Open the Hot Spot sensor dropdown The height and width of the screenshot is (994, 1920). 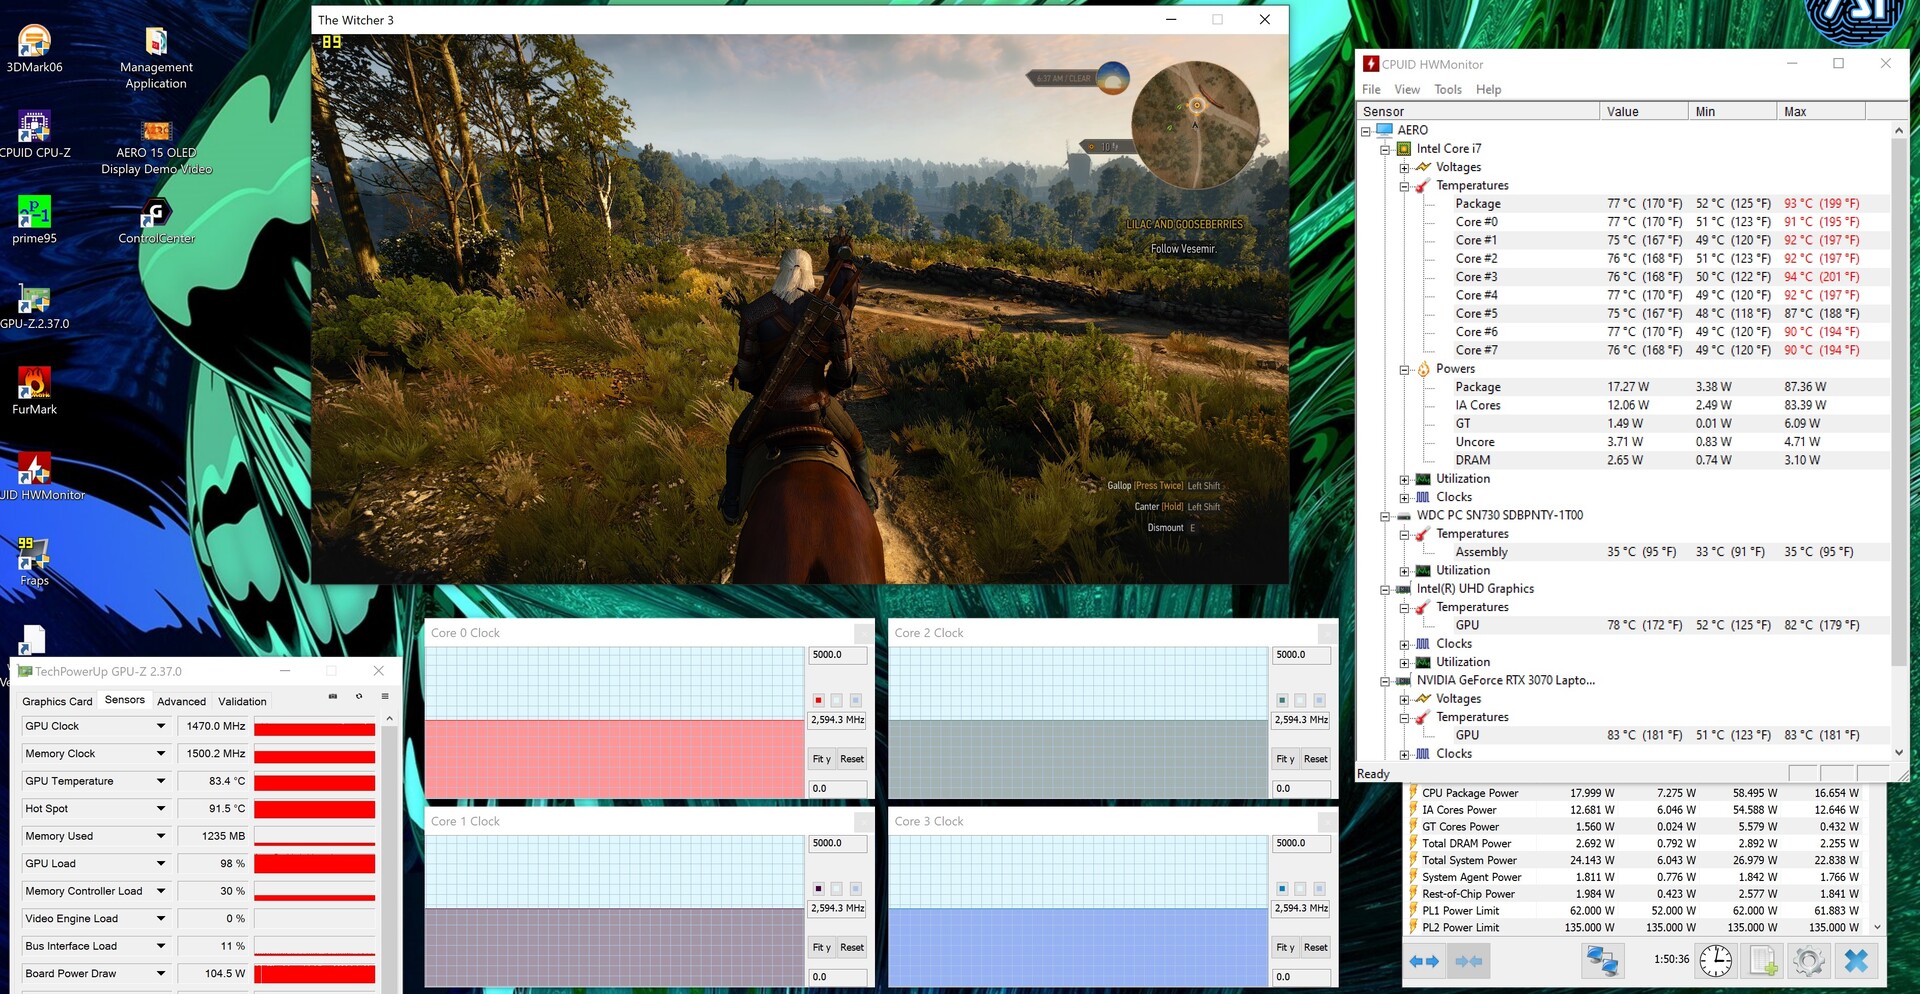pos(160,808)
